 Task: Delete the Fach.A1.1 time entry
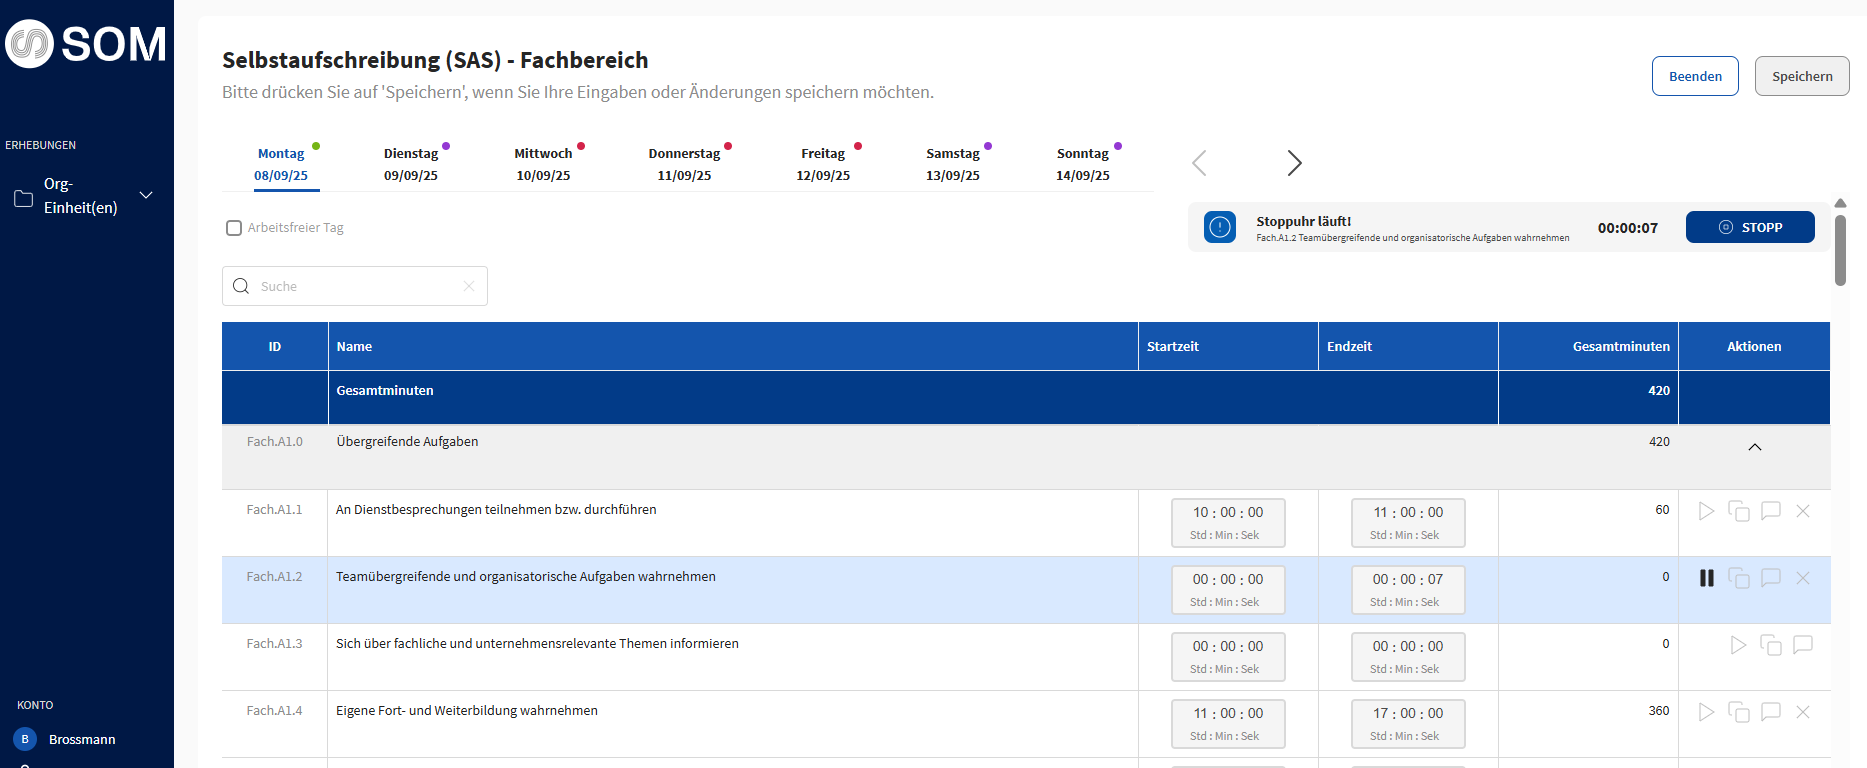coord(1802,511)
